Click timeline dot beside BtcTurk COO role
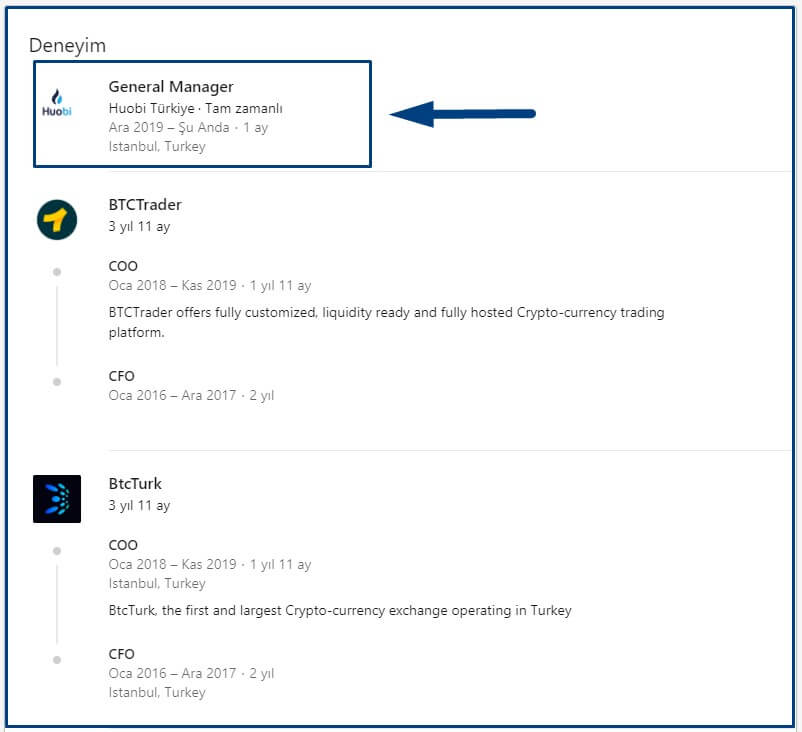 (57, 550)
